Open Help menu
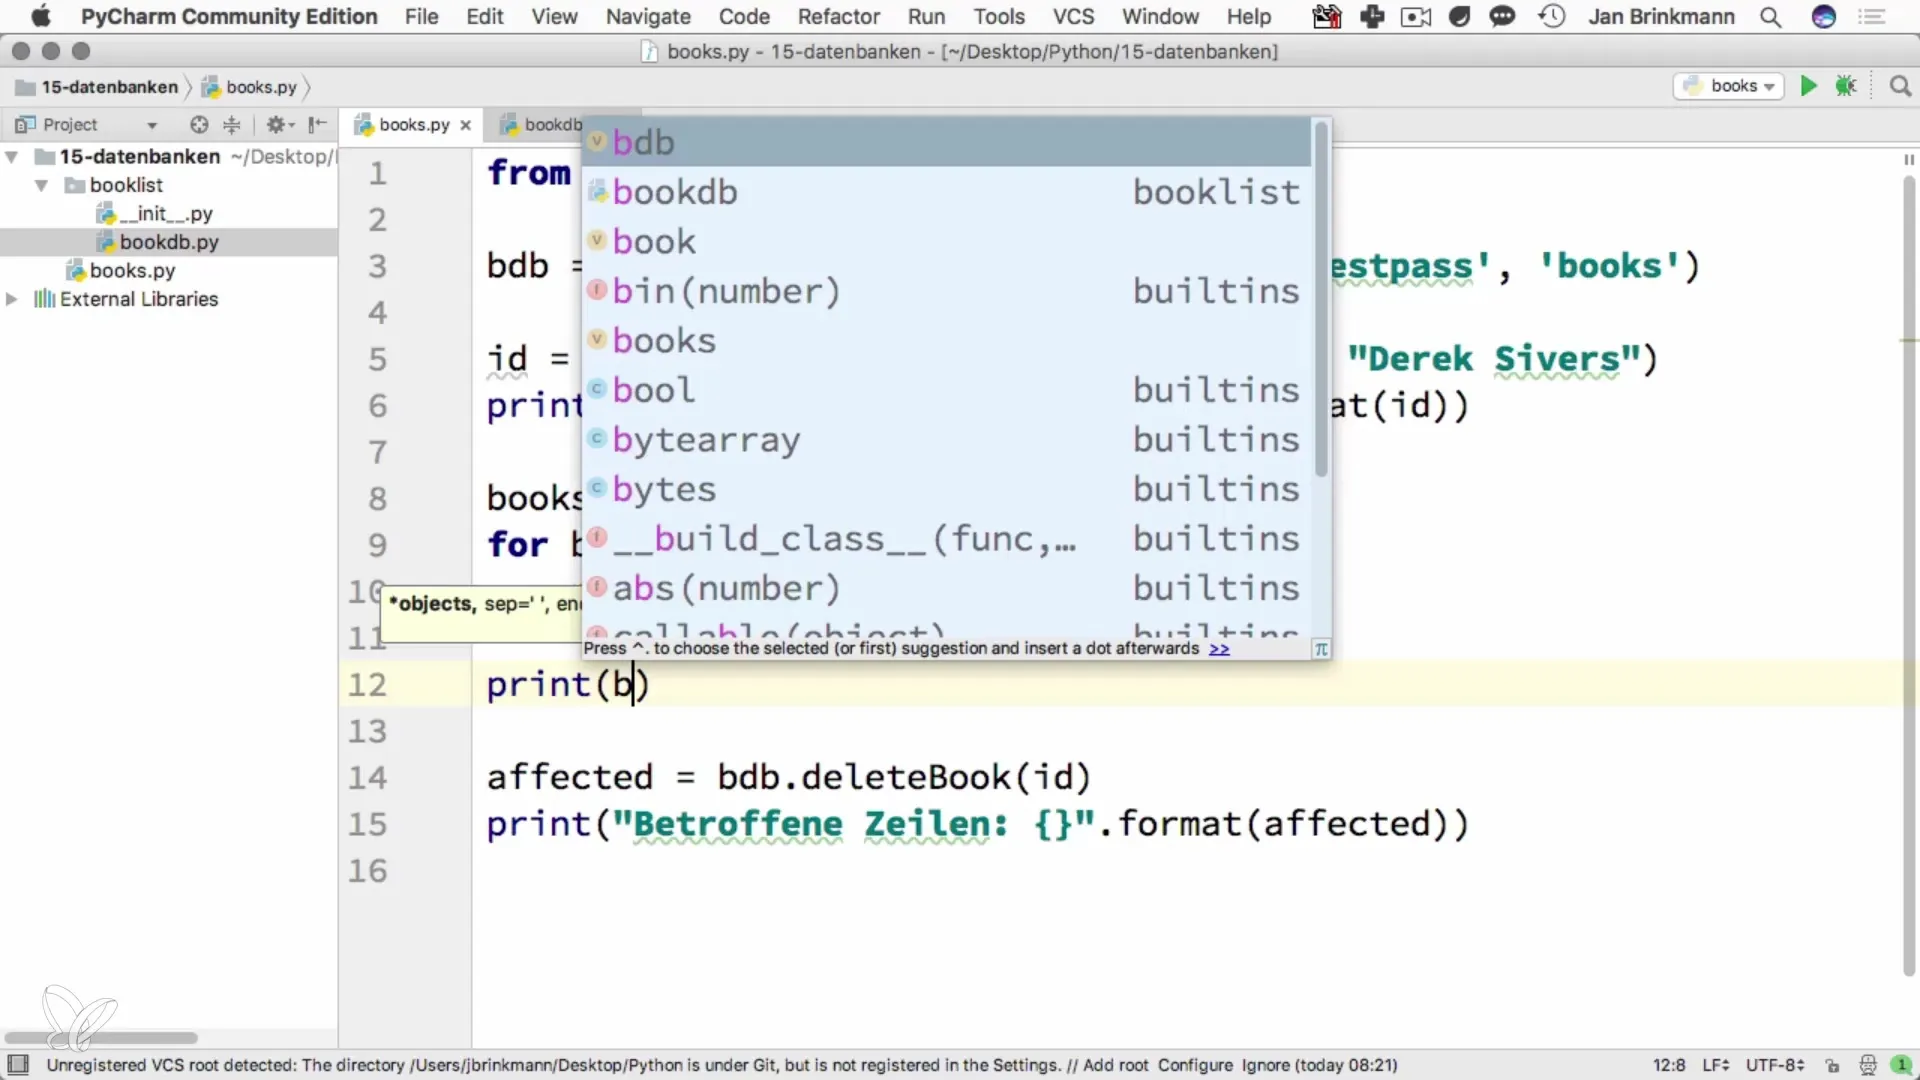The image size is (1920, 1080). point(1249,17)
